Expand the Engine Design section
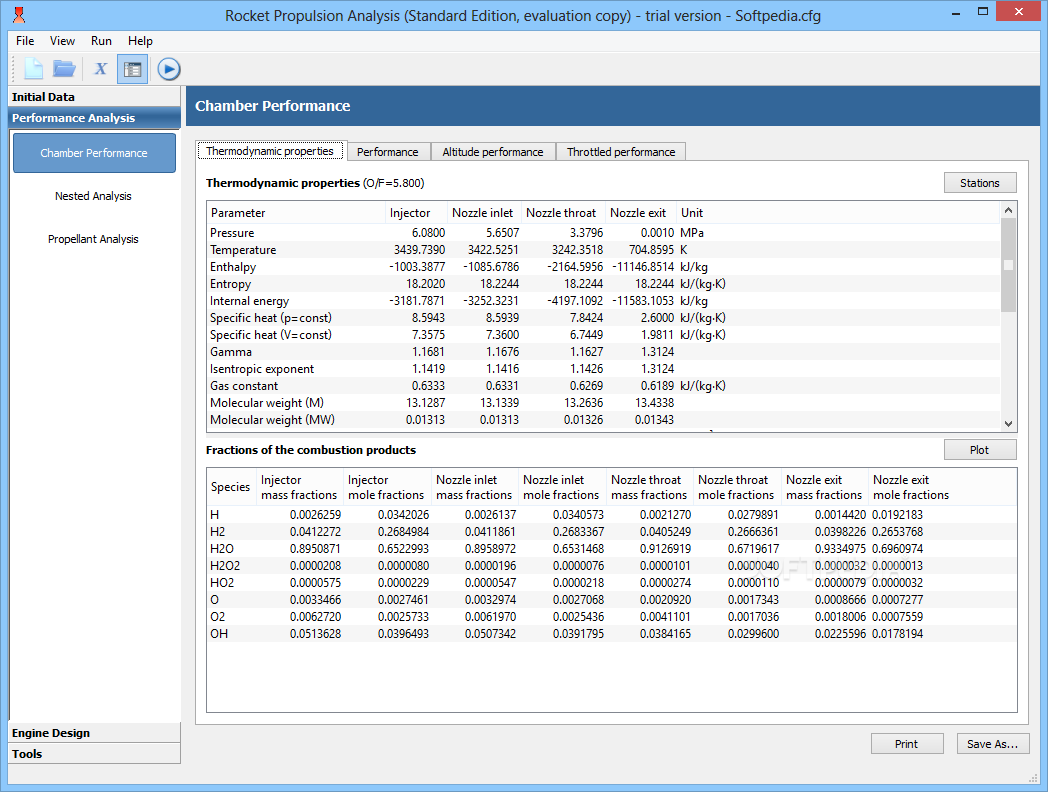 94,733
